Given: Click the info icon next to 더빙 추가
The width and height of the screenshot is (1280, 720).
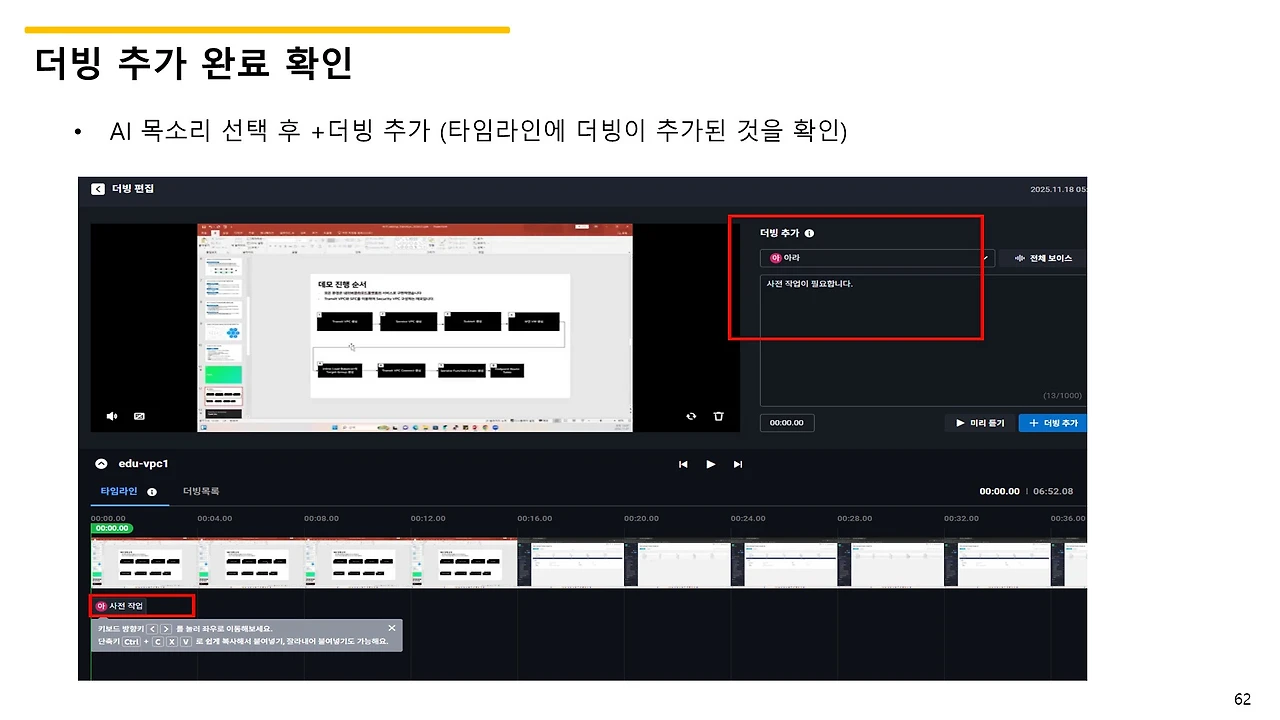Looking at the screenshot, I should [x=809, y=233].
